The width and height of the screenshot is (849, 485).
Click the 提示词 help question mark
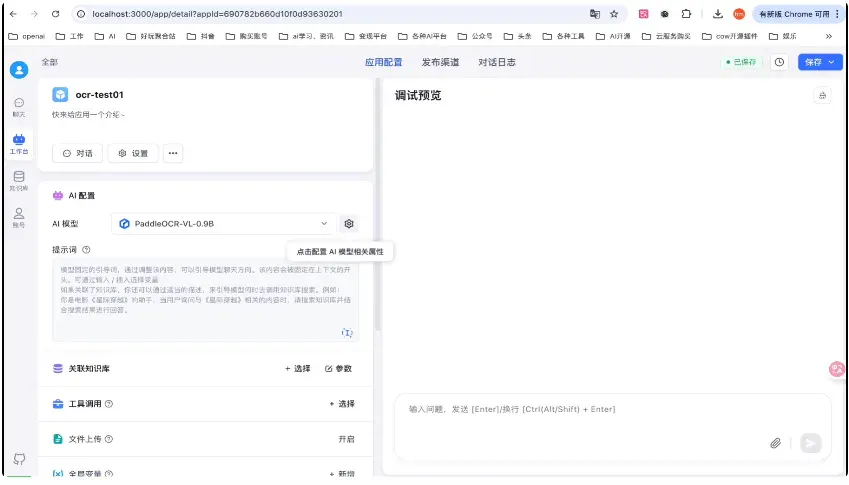(x=86, y=250)
